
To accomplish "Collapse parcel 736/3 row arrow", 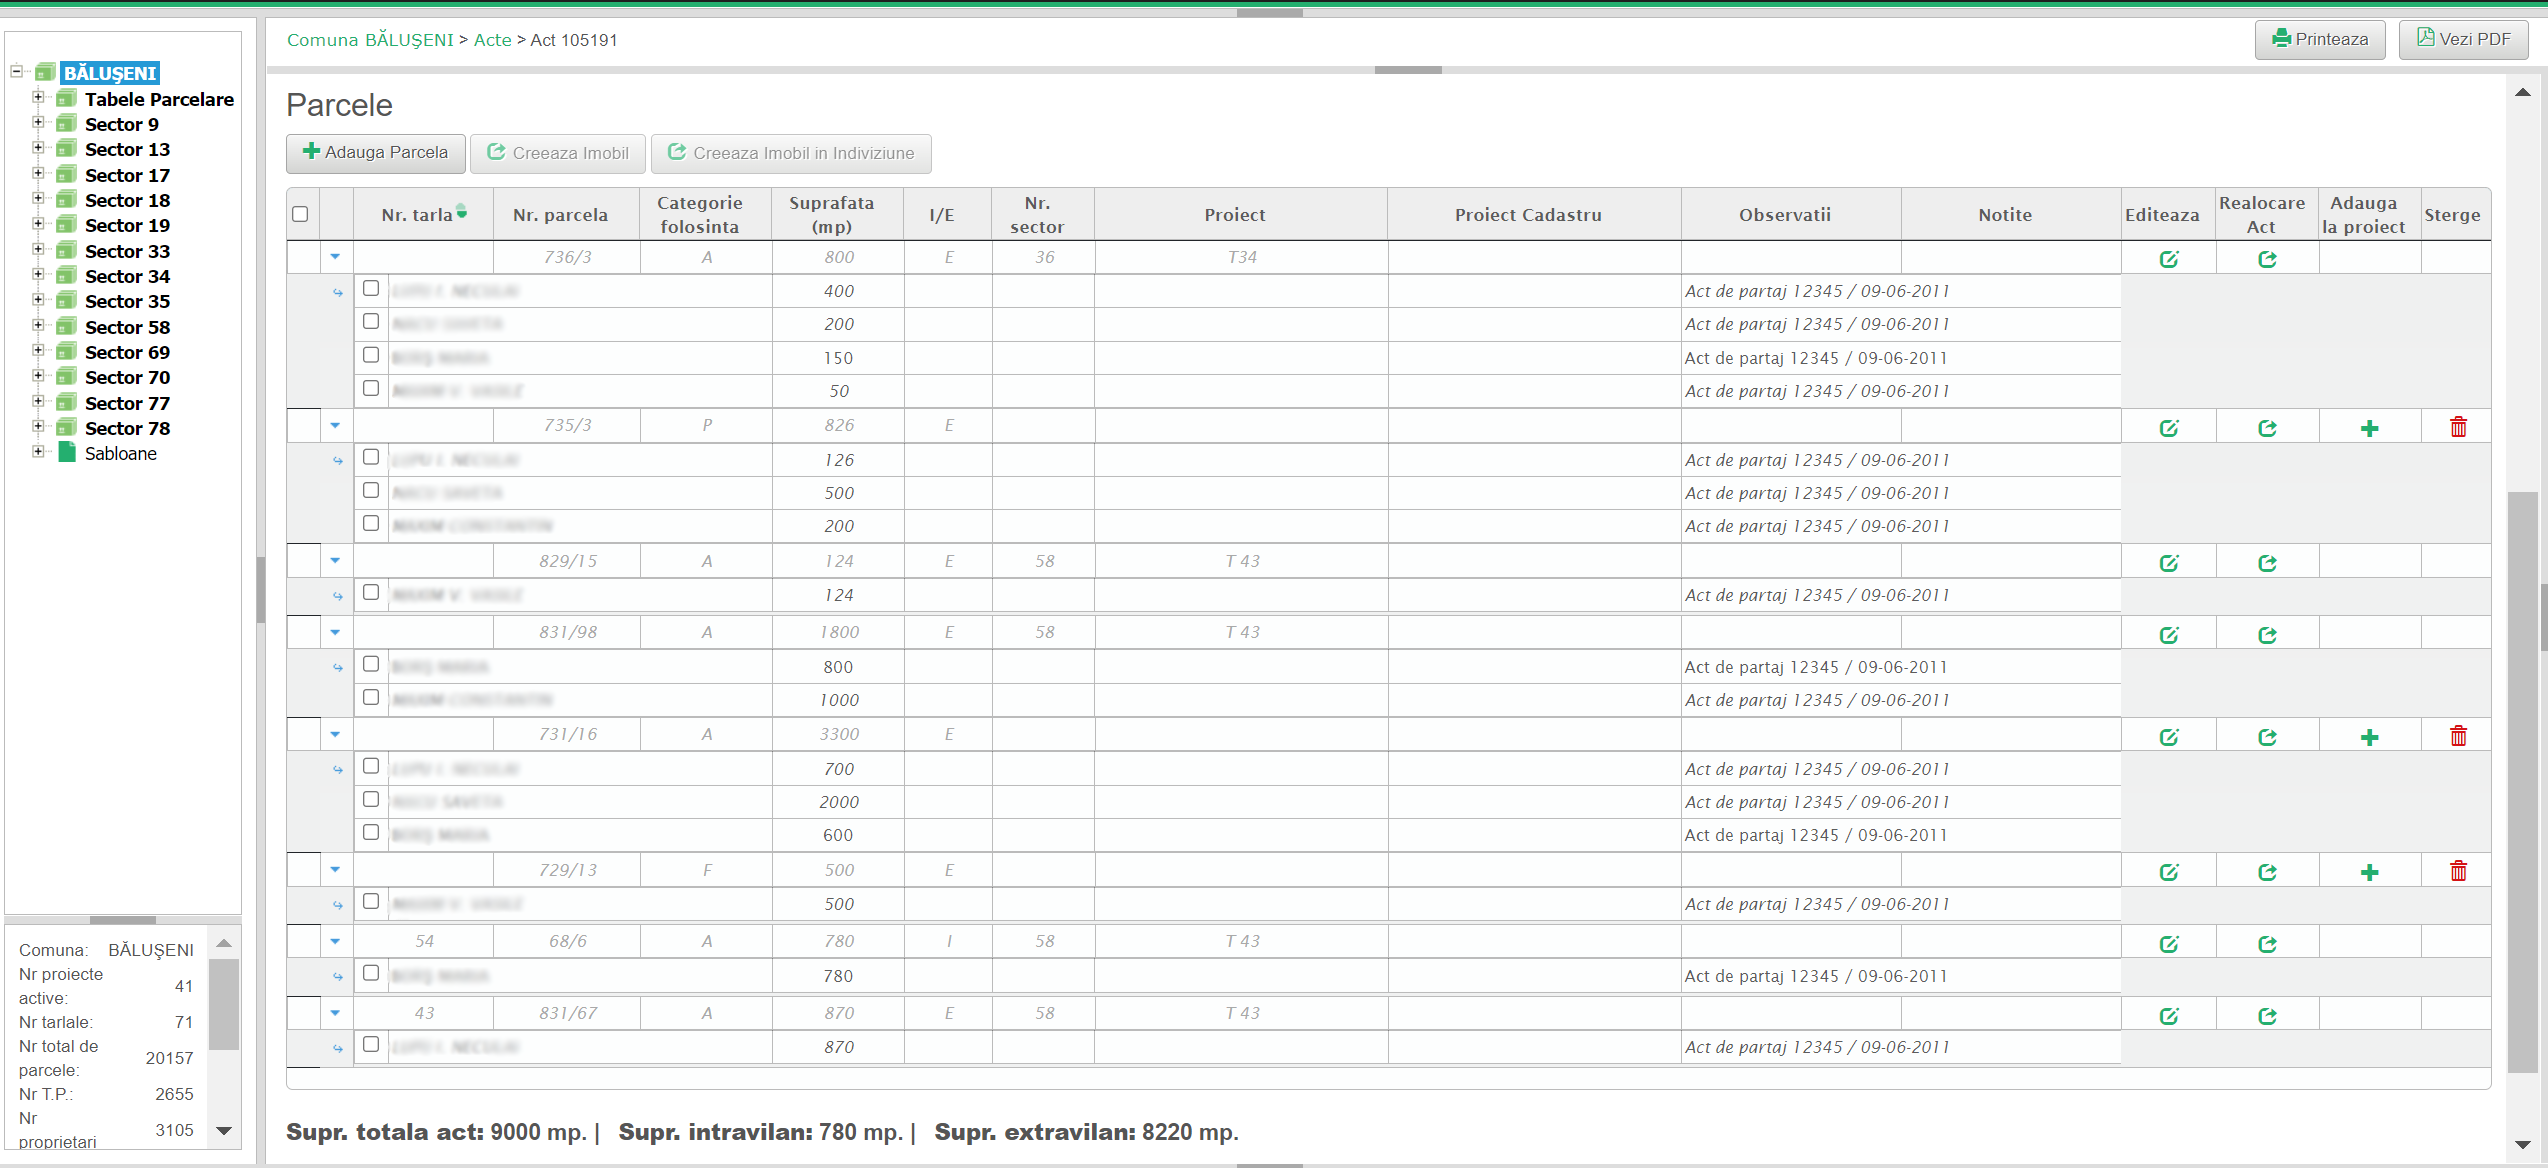I will (x=335, y=257).
